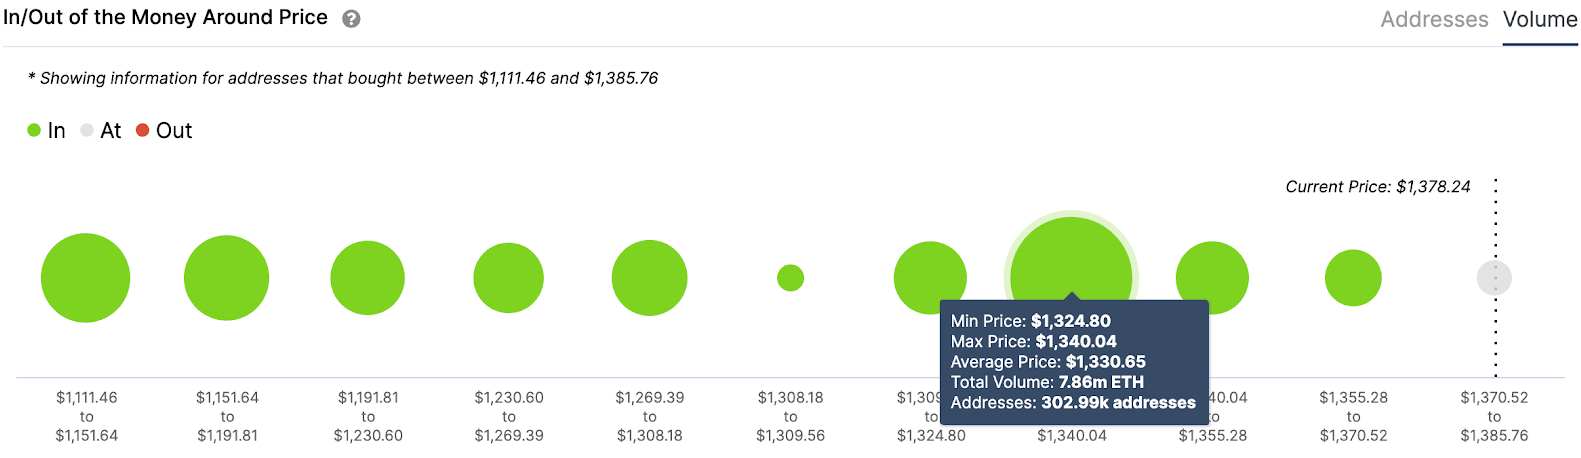This screenshot has height=458, width=1581.
Task: Click the $1,370.52 to $1,385.76 axis label
Action: (1494, 416)
